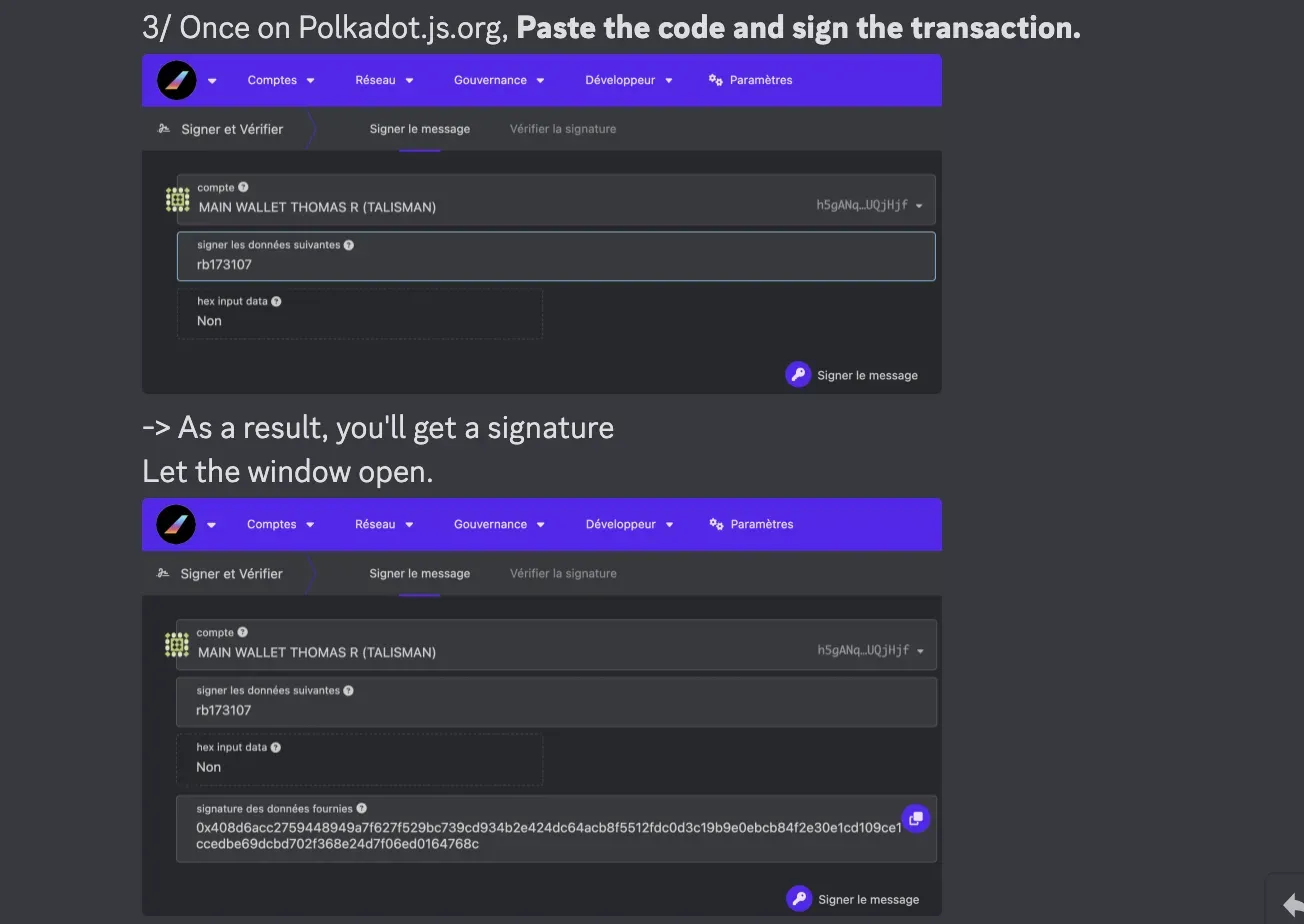Select lower 'Signer le message' tab
The width and height of the screenshot is (1304, 924).
[420, 573]
